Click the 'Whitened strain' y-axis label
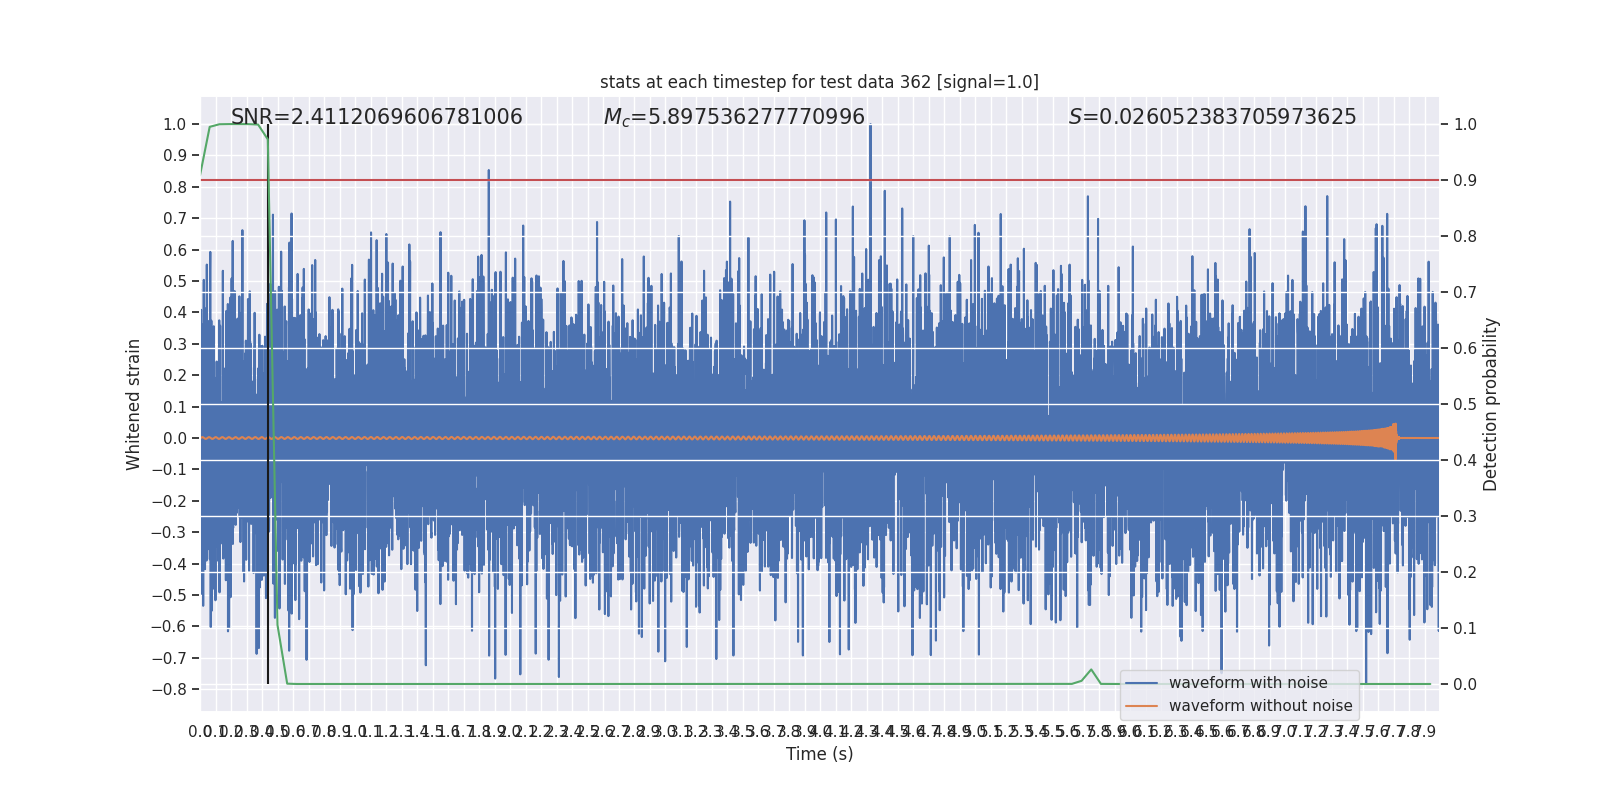The image size is (1600, 800). 134,404
